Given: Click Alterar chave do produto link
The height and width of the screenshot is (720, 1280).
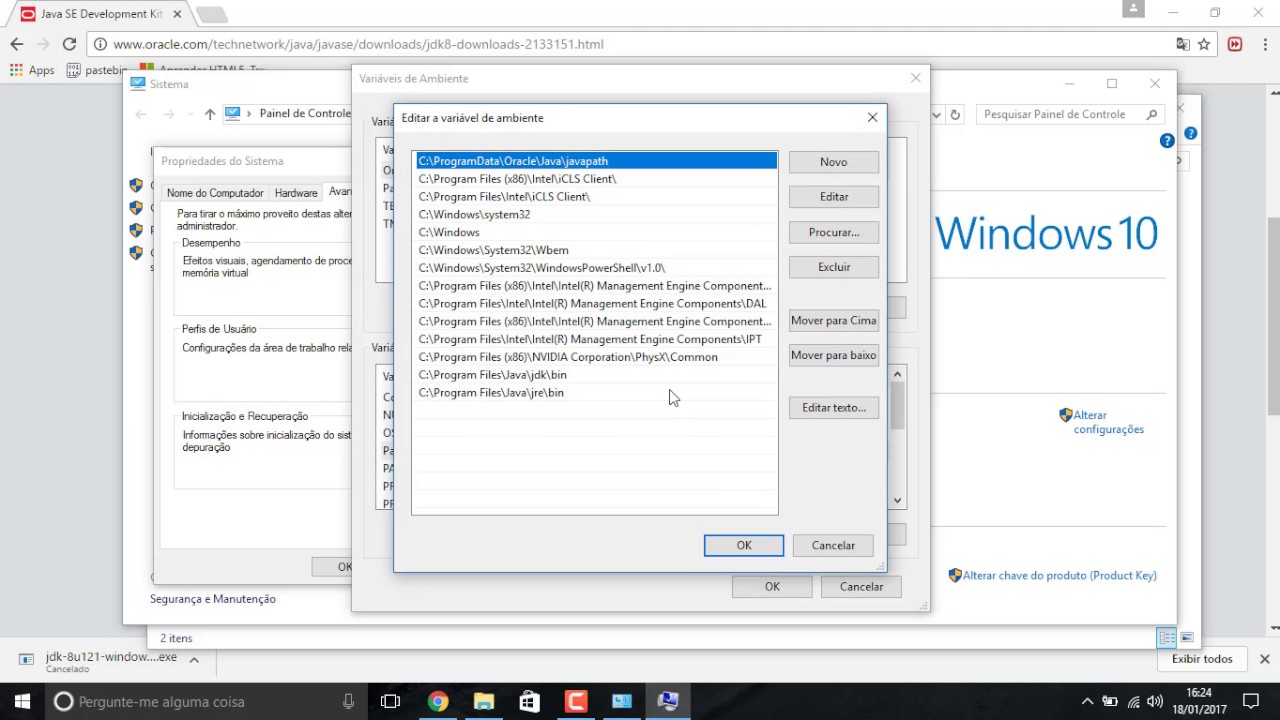Looking at the screenshot, I should click(1059, 575).
